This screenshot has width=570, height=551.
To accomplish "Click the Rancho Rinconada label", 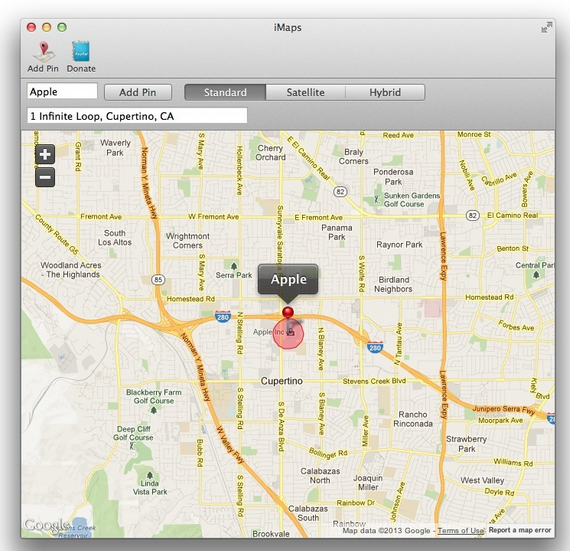I will (413, 419).
